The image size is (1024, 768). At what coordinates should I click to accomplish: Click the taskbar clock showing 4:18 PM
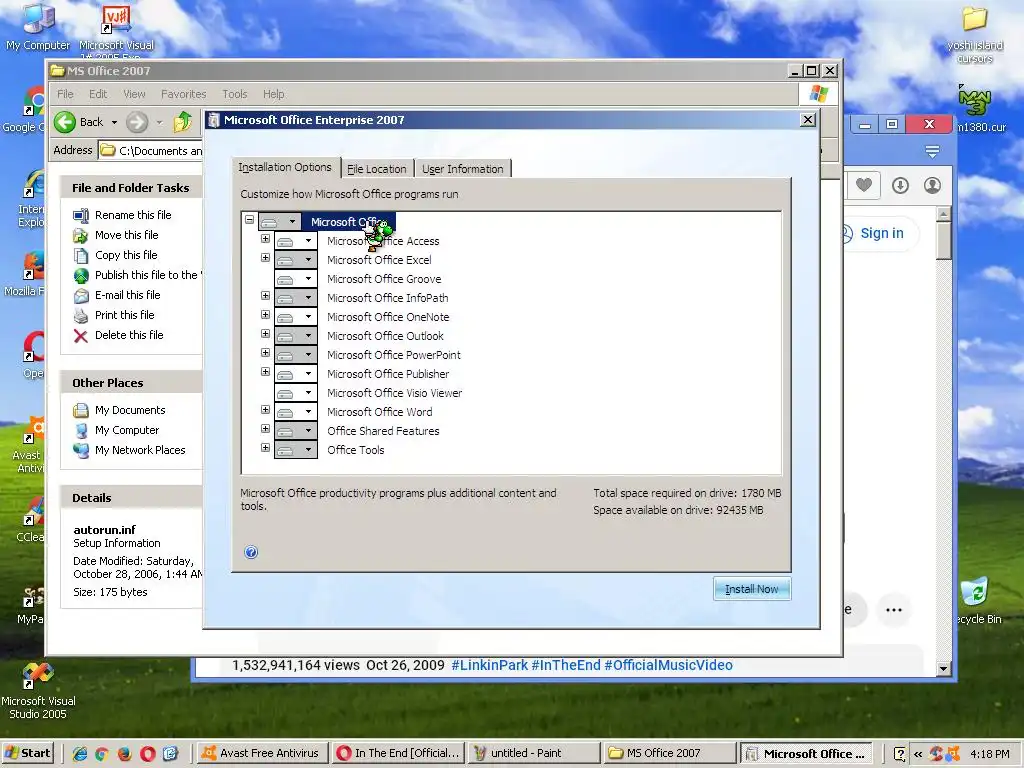click(x=990, y=754)
